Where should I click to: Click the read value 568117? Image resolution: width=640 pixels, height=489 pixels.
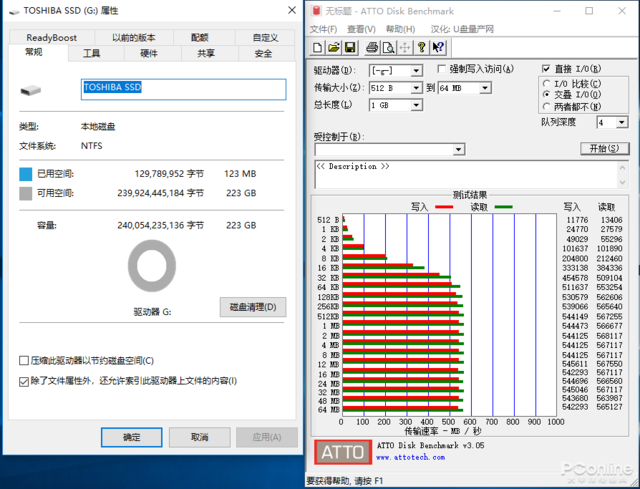click(x=609, y=336)
